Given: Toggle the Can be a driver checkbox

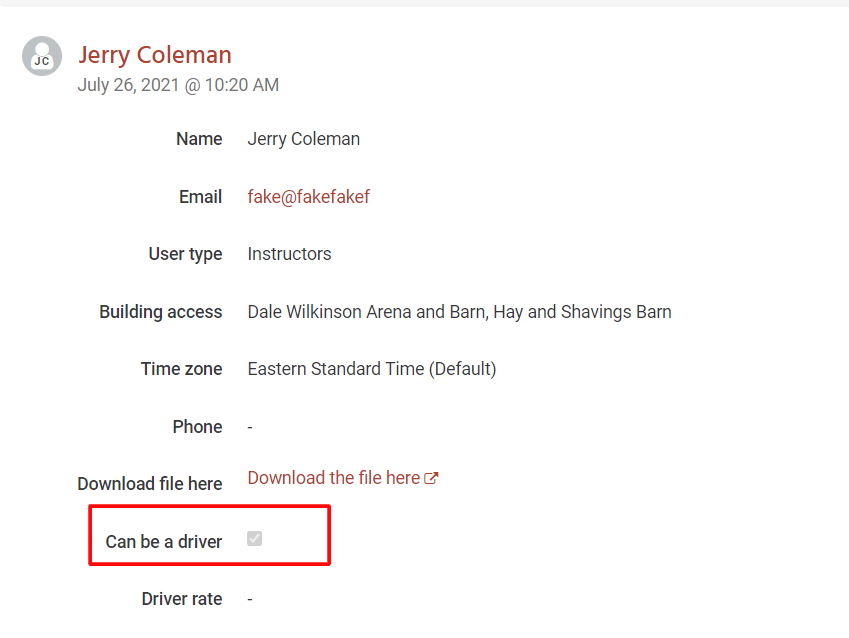Looking at the screenshot, I should click(x=254, y=538).
